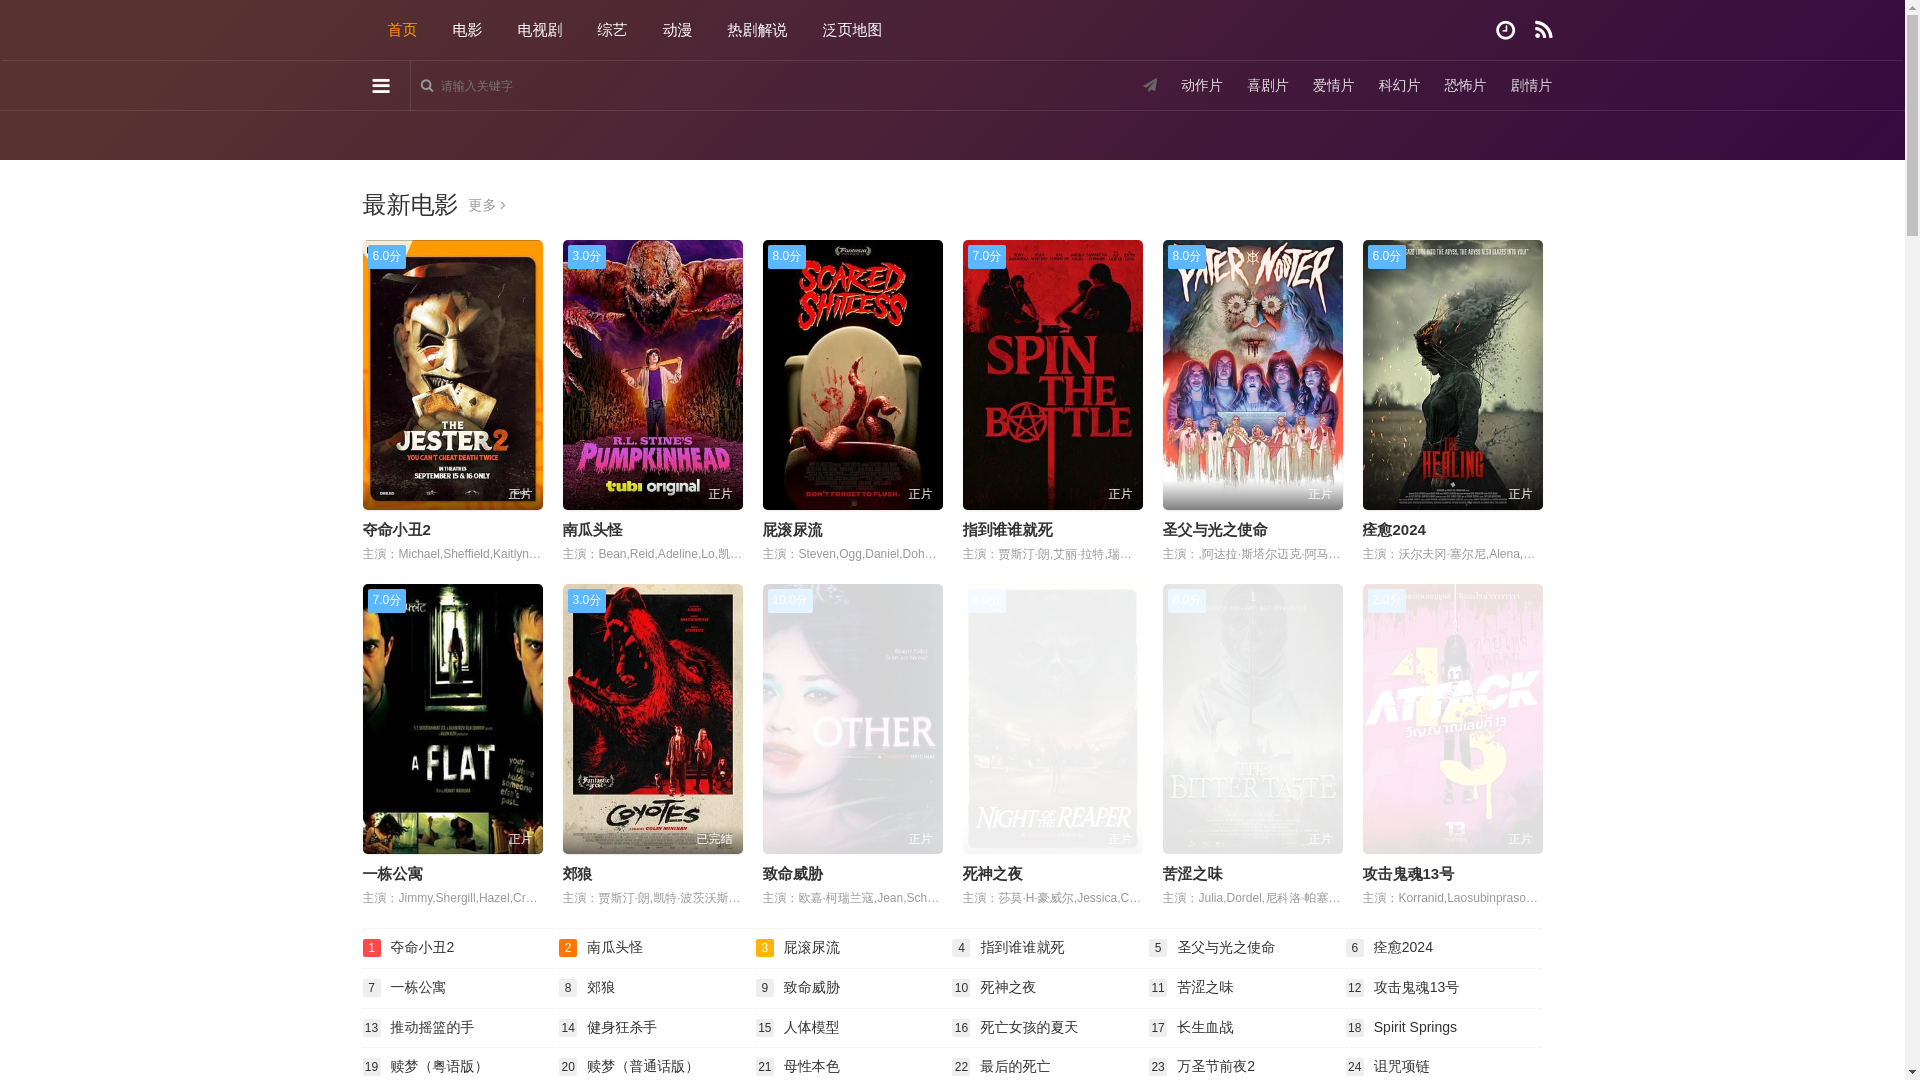The height and width of the screenshot is (1080, 1920).
Task: Open the hamburger category menu
Action: 381,86
